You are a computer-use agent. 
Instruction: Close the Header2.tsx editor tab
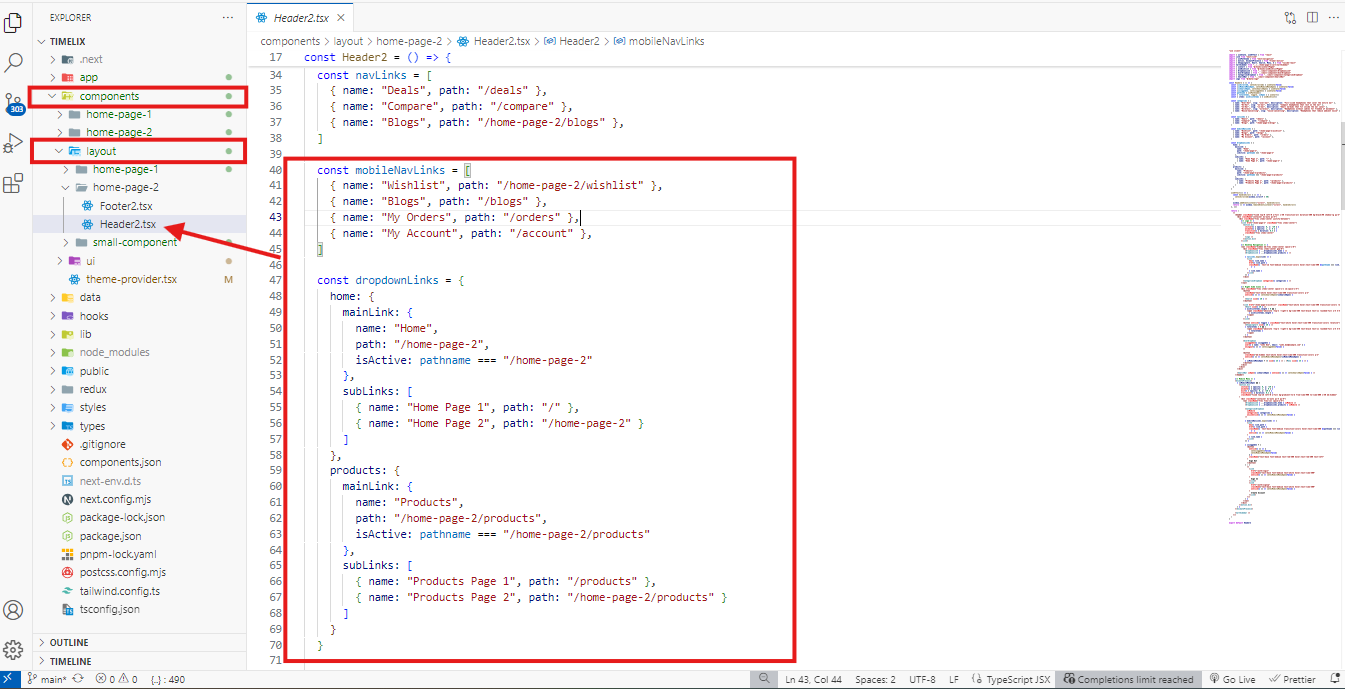coord(341,17)
